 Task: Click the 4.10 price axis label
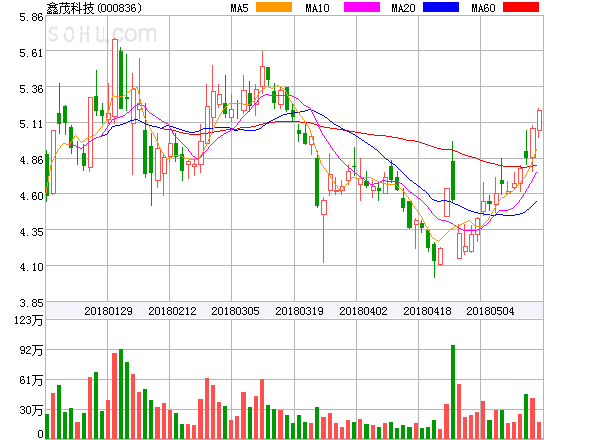pyautogui.click(x=31, y=267)
